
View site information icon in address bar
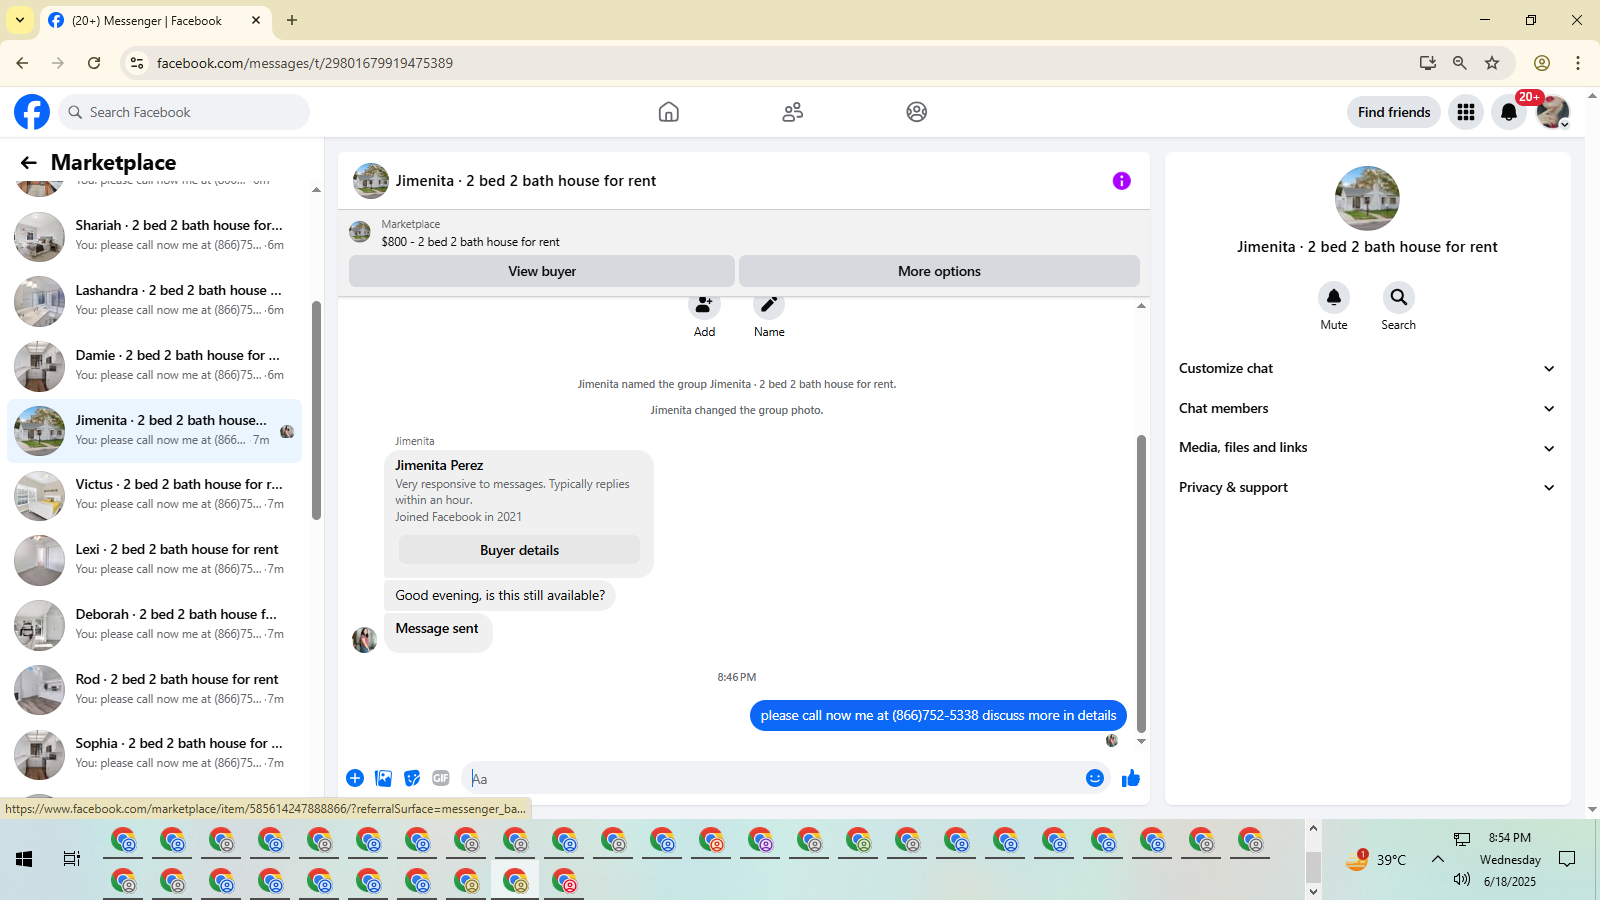[x=137, y=63]
